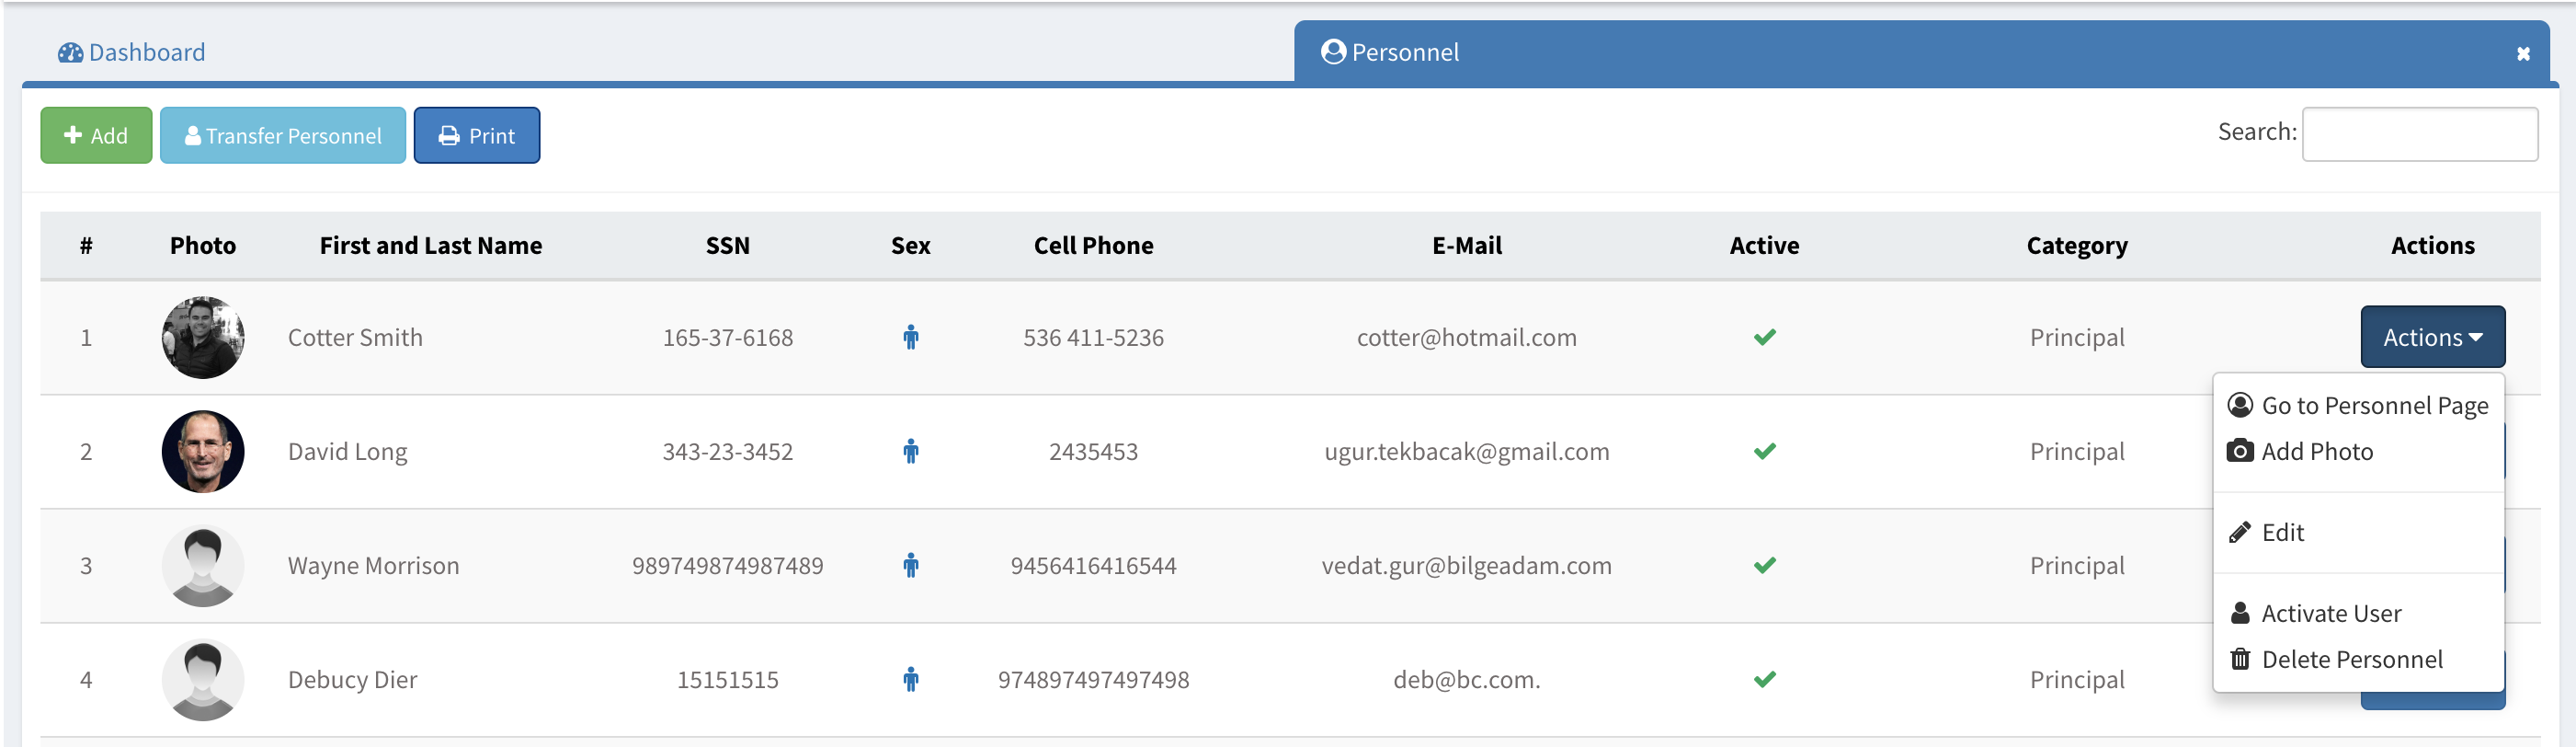Screen dimensions: 2576x747
Task: Select Go to Personnel Page menu item
Action: (2374, 406)
